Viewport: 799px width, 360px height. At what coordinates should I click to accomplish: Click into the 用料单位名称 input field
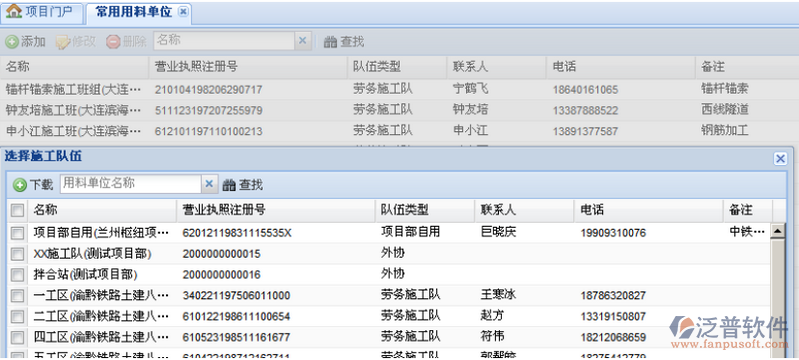tap(131, 184)
